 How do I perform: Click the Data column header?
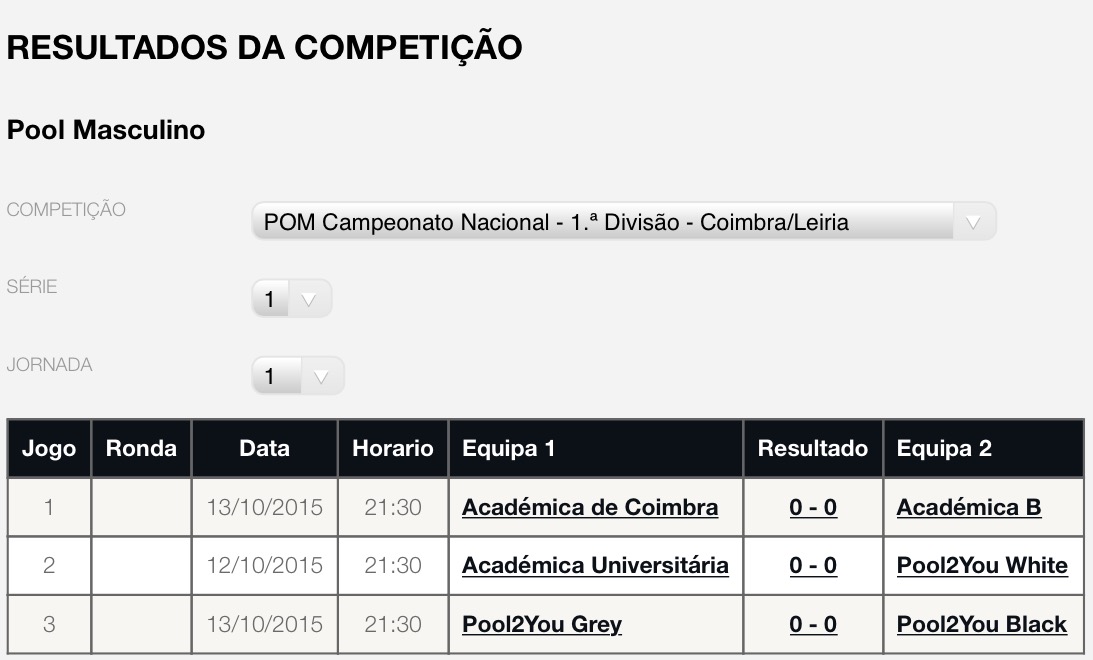point(264,448)
